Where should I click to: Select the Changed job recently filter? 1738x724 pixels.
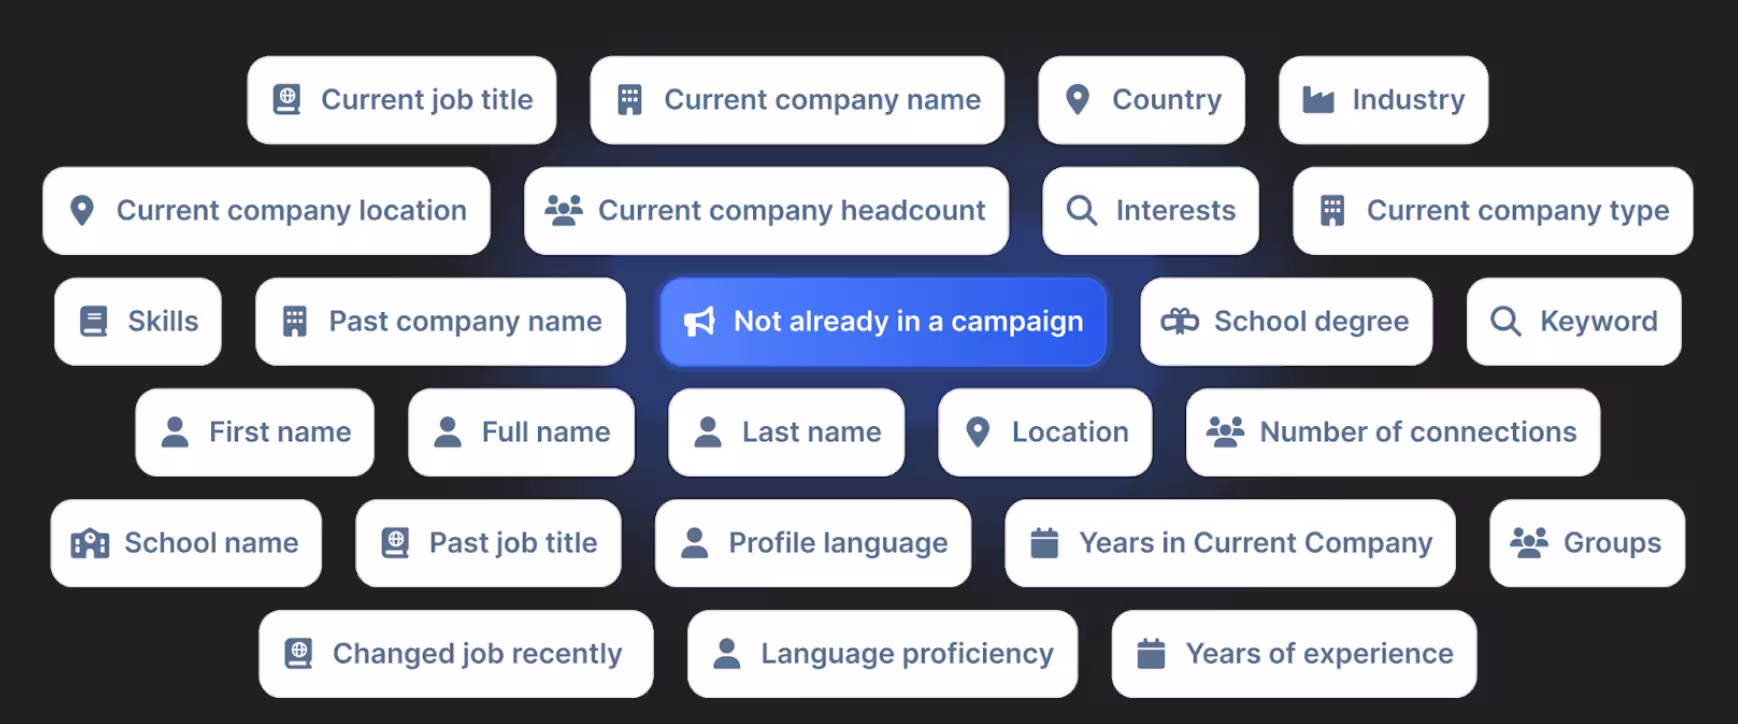[x=456, y=654]
